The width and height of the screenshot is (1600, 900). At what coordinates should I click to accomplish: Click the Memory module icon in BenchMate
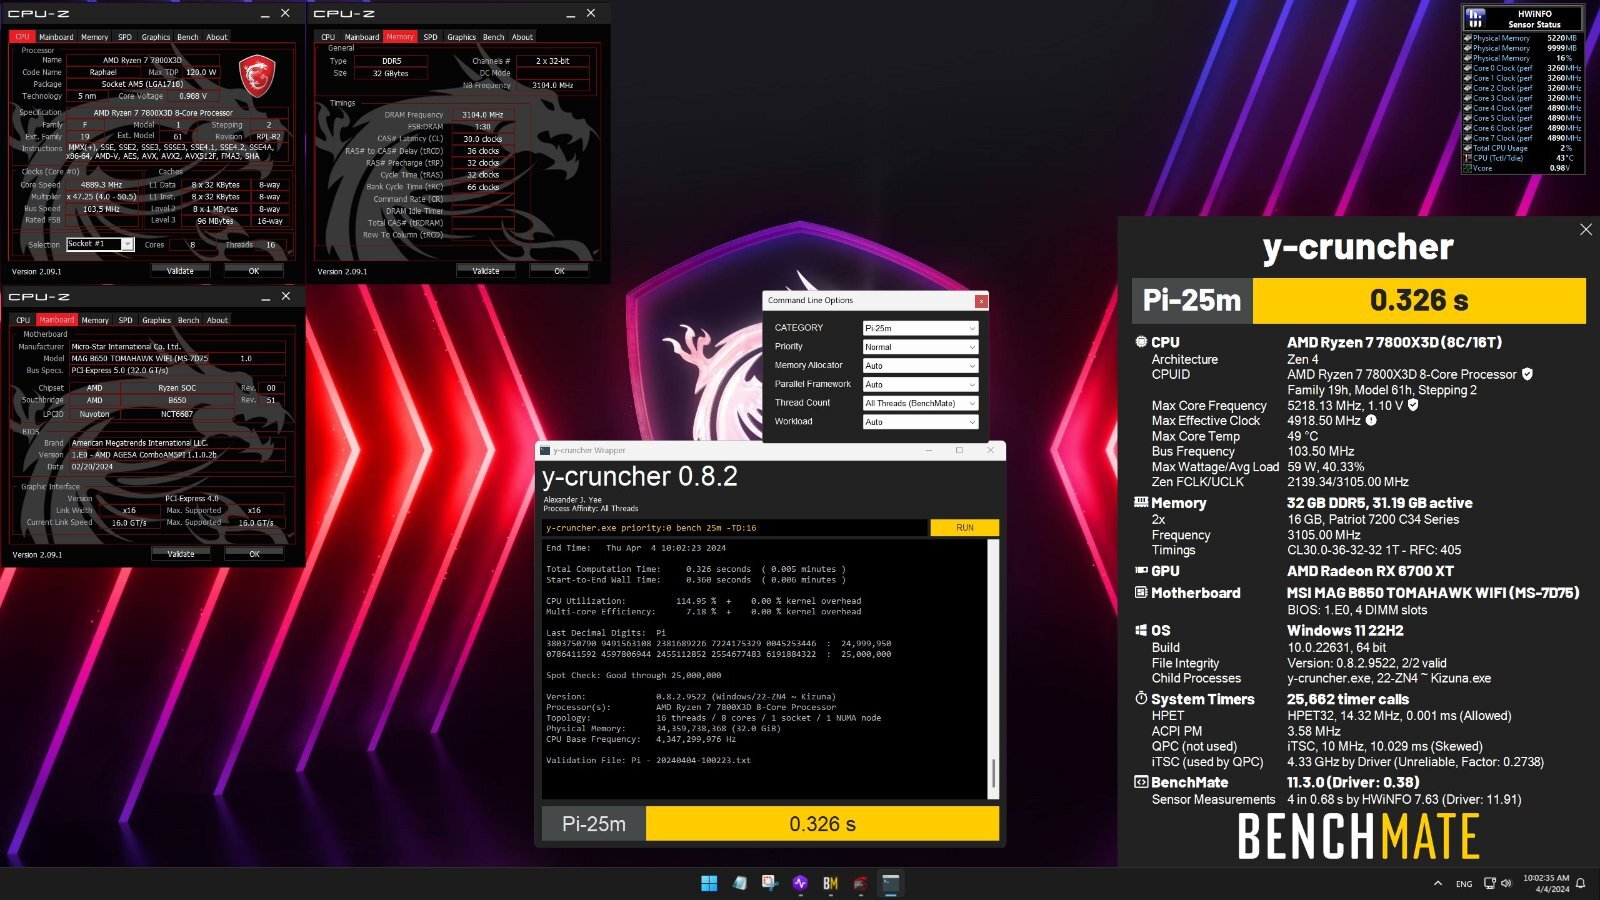[x=1141, y=502]
